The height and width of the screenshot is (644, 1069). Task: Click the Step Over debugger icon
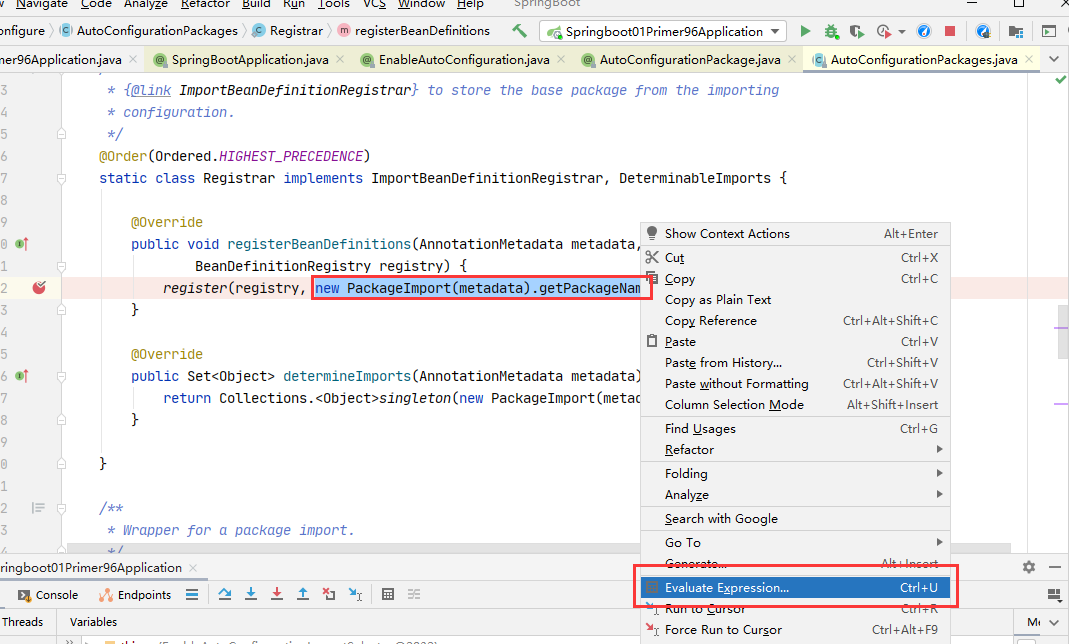pos(224,594)
